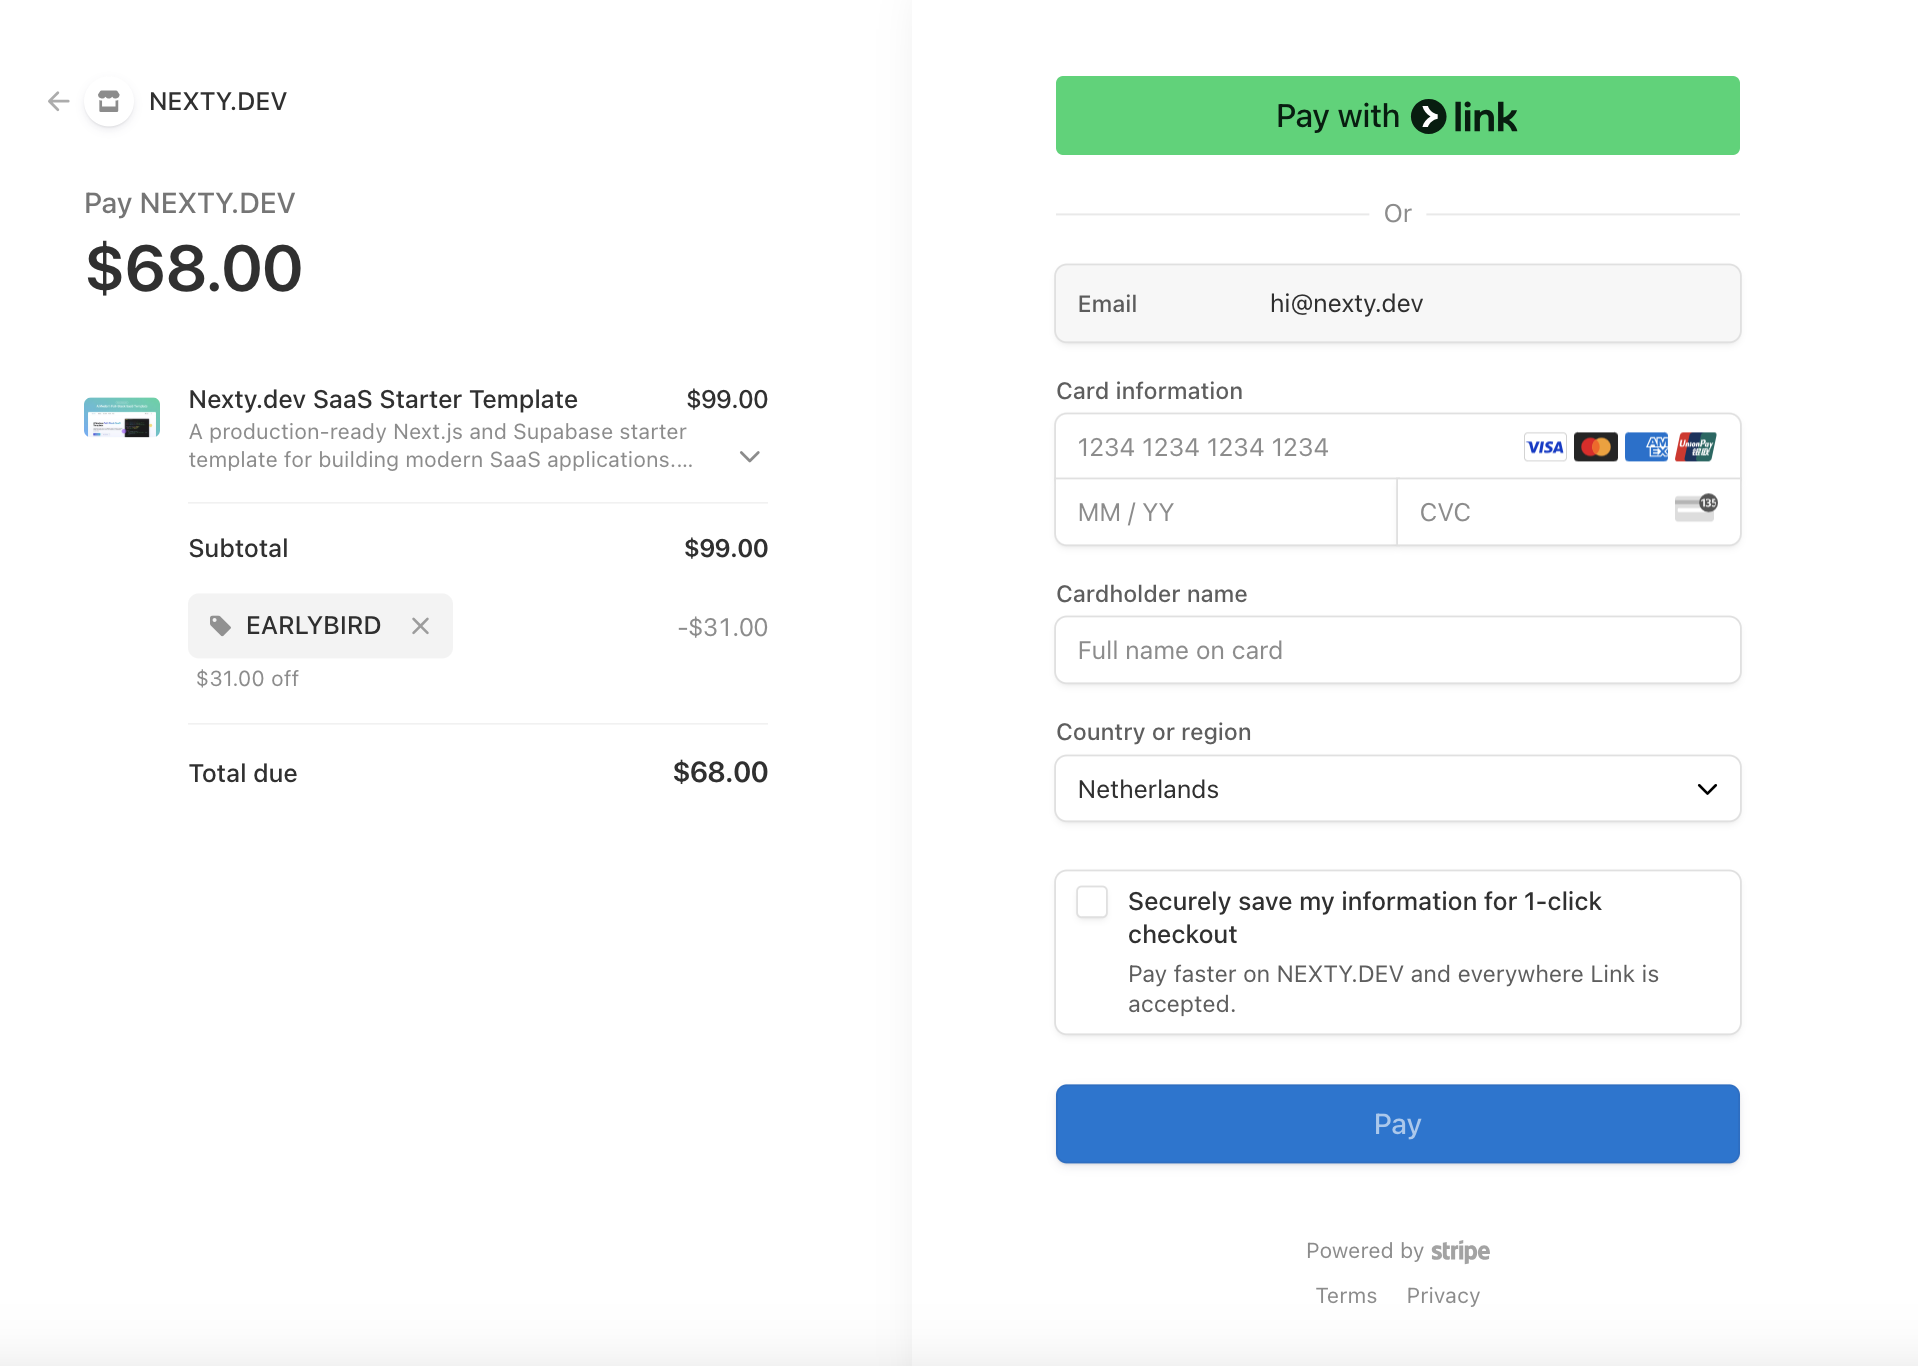The image size is (1918, 1366).
Task: Open the Terms link
Action: tap(1346, 1296)
